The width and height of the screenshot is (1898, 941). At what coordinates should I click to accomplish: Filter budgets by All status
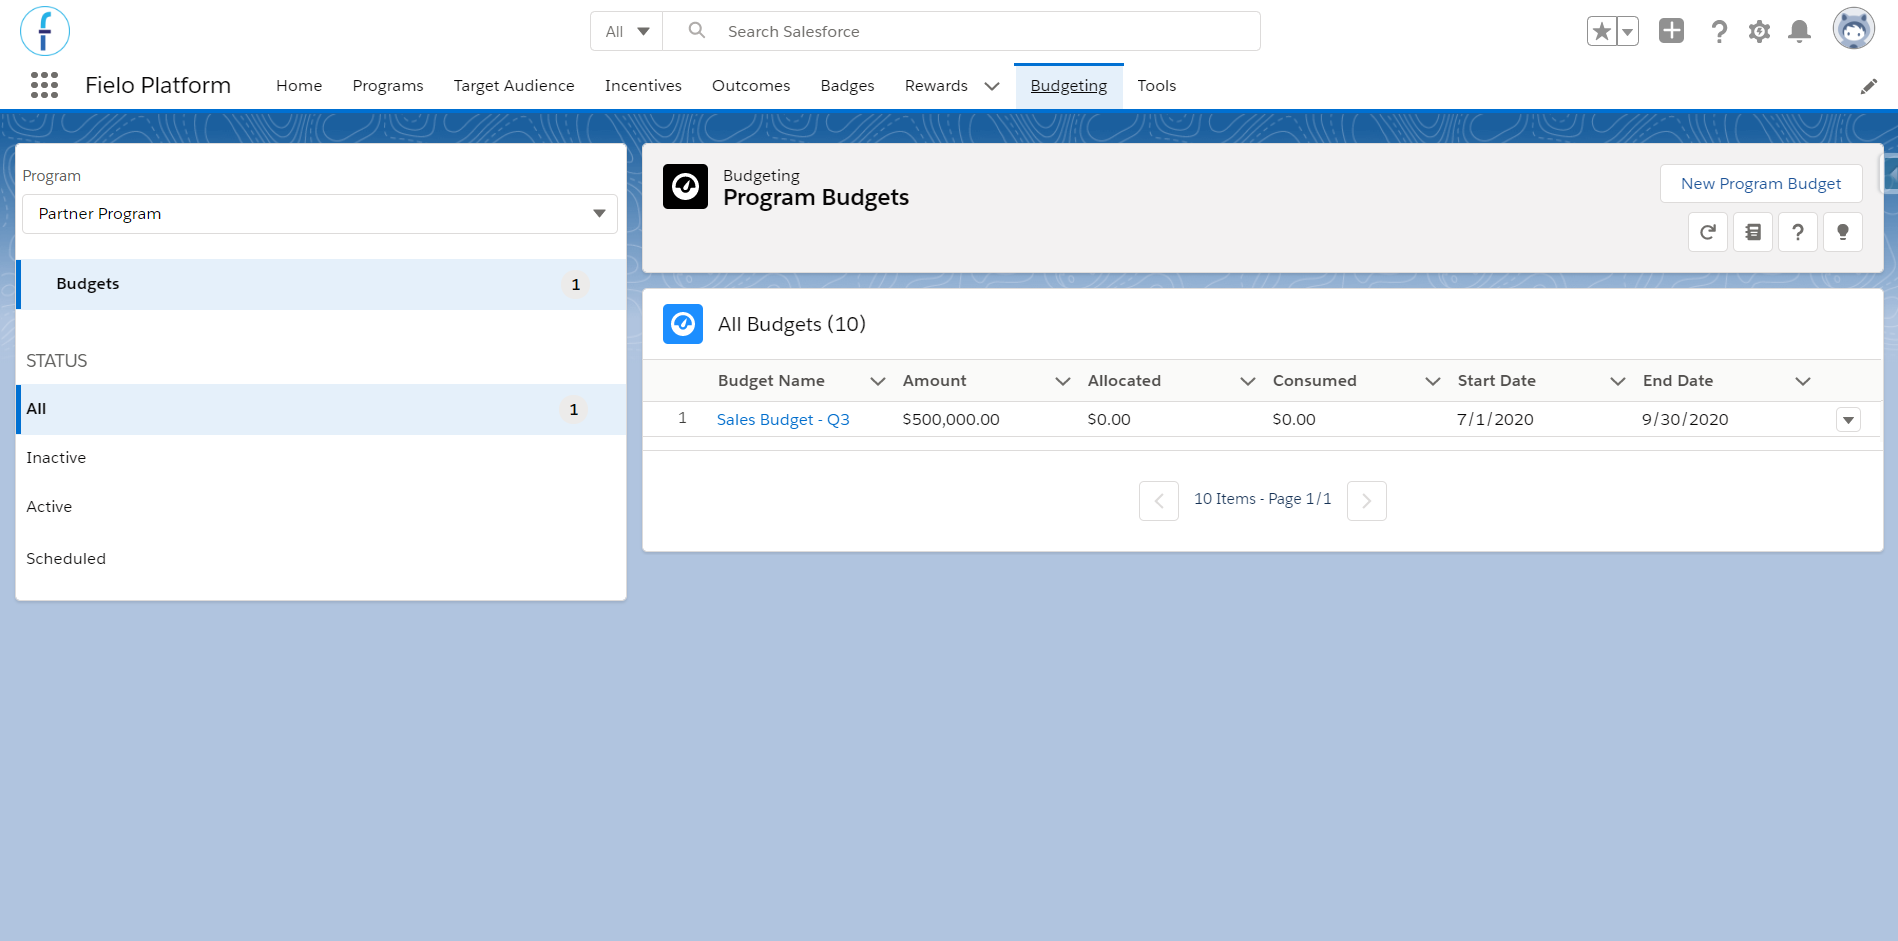coord(321,409)
